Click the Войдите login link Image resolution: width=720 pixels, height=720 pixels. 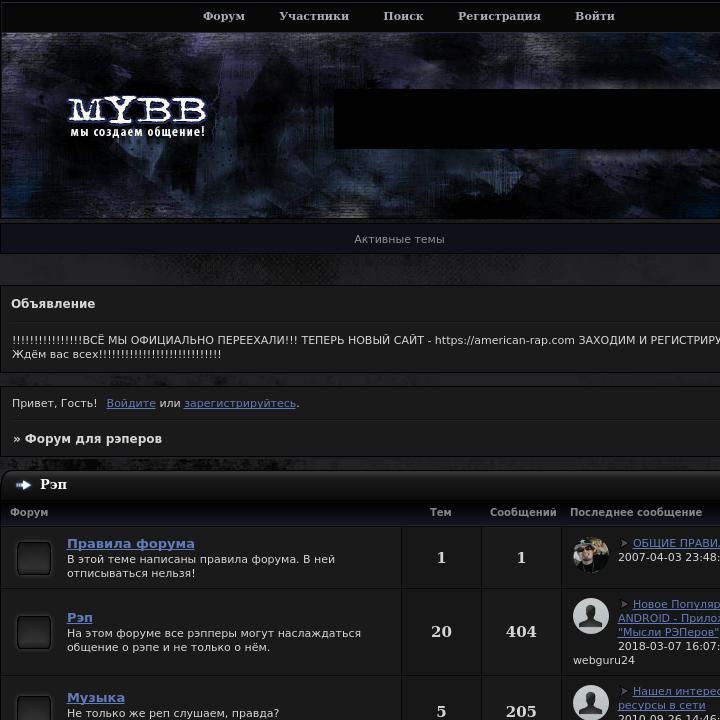pyautogui.click(x=131, y=403)
